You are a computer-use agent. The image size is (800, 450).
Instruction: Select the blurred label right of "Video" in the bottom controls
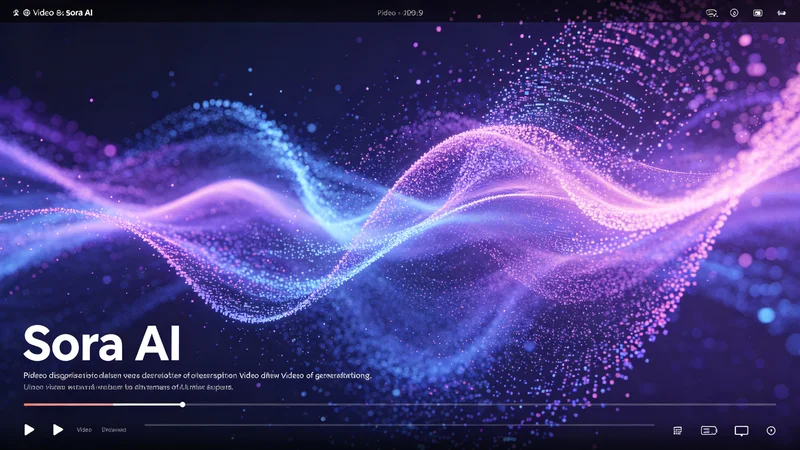coord(114,430)
